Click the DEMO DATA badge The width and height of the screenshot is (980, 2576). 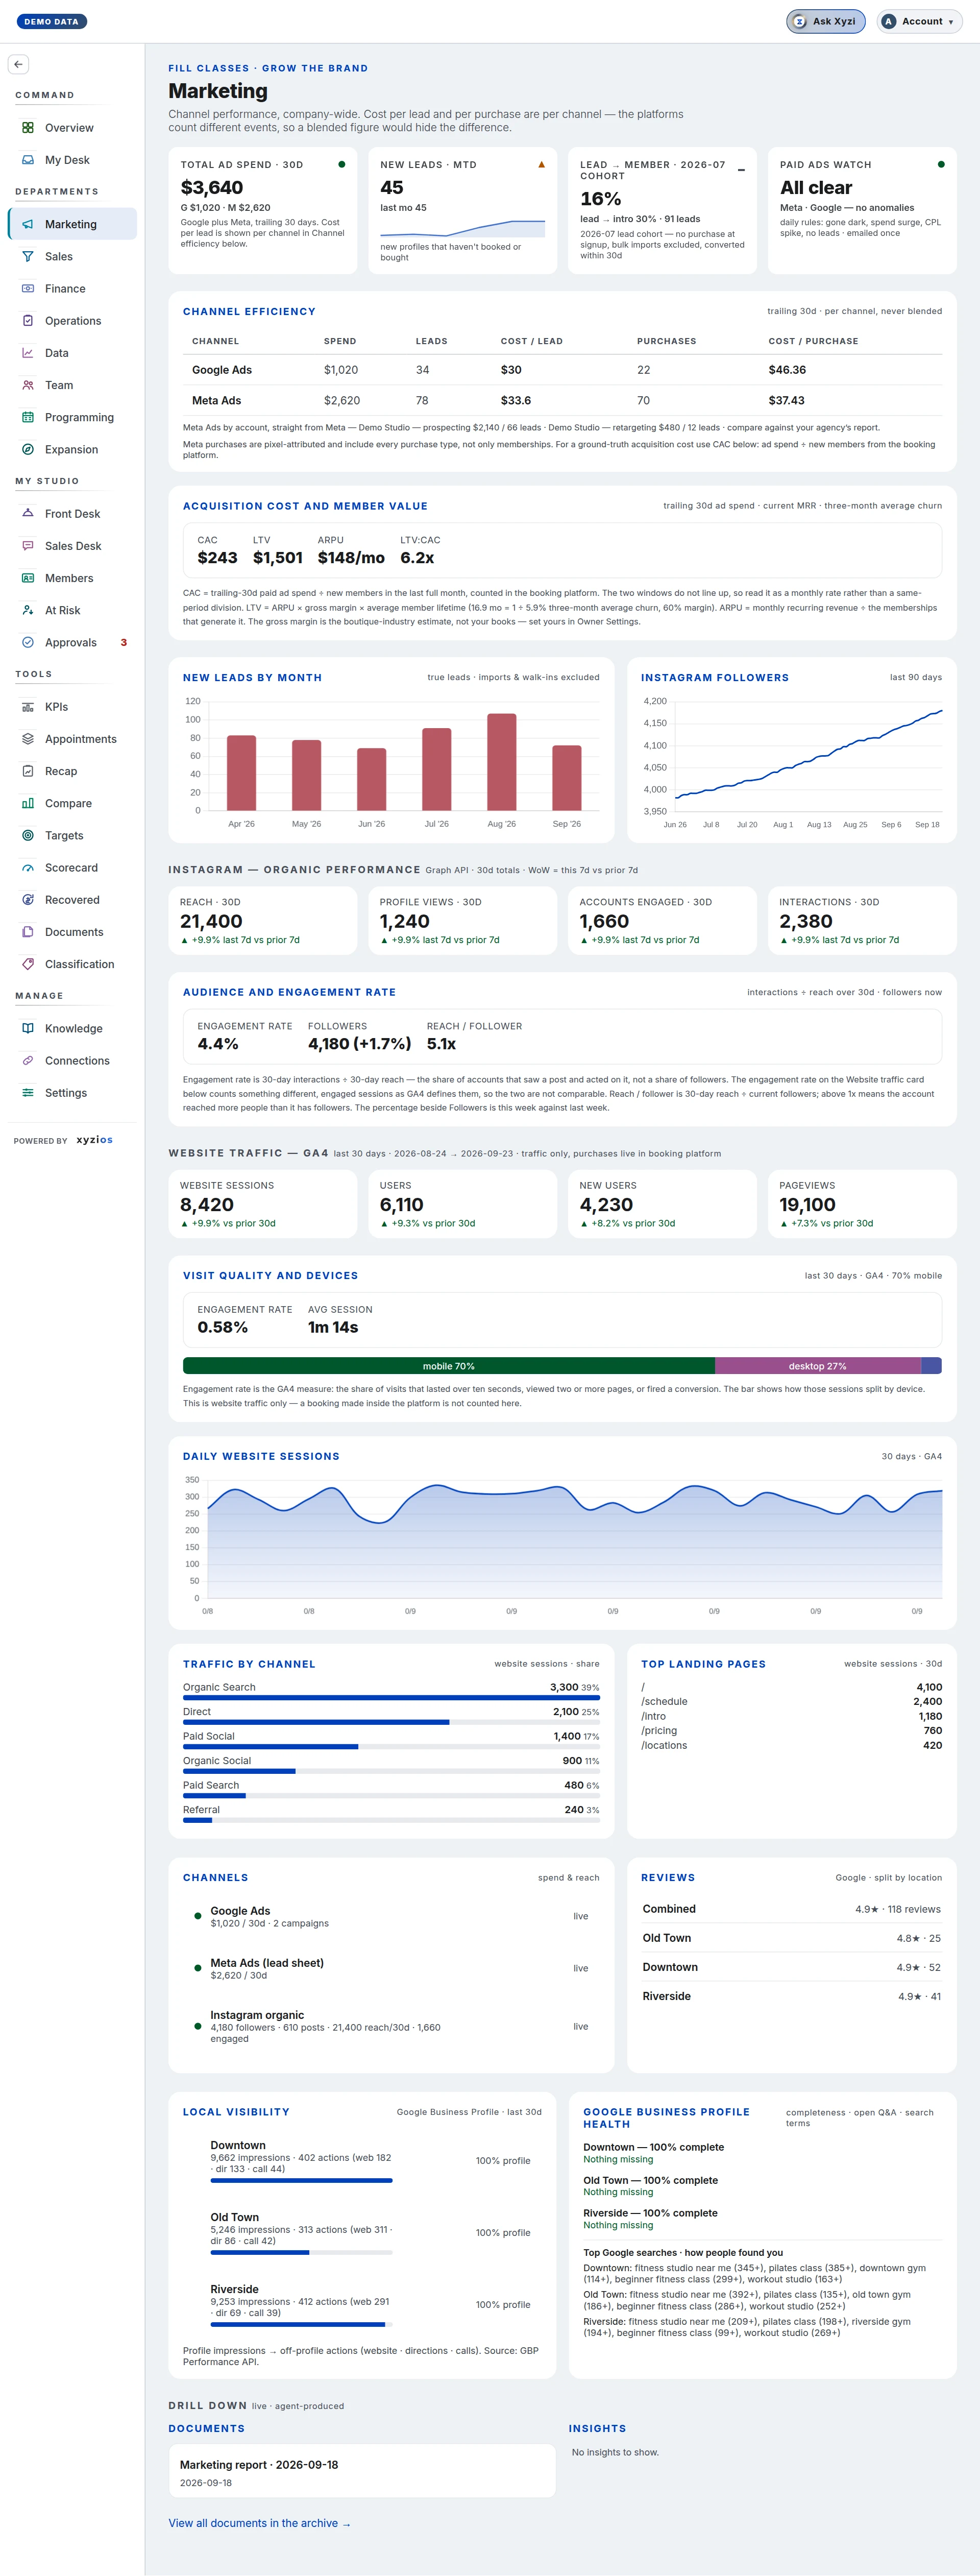(51, 21)
